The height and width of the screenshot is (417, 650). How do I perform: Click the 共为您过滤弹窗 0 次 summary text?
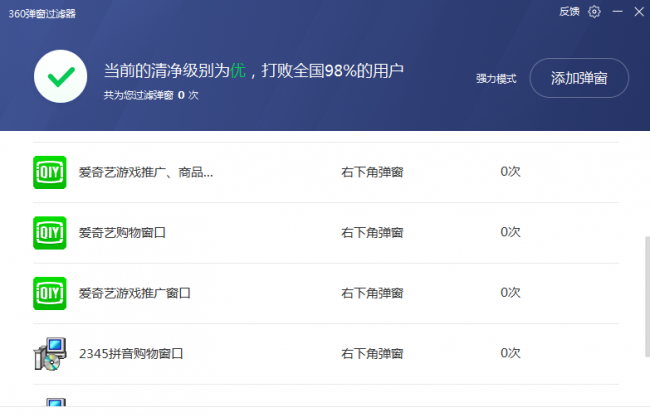151,95
